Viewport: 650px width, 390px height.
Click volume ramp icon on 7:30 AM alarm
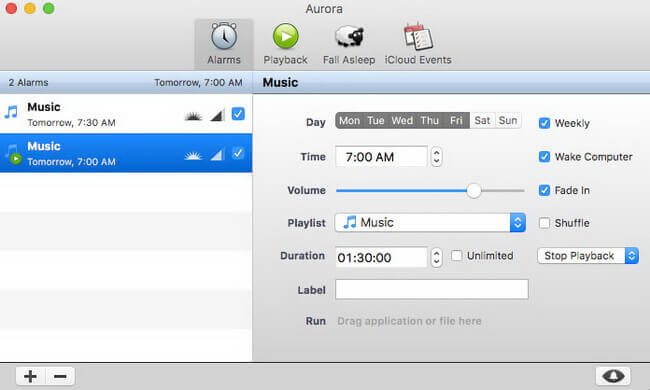tap(217, 115)
